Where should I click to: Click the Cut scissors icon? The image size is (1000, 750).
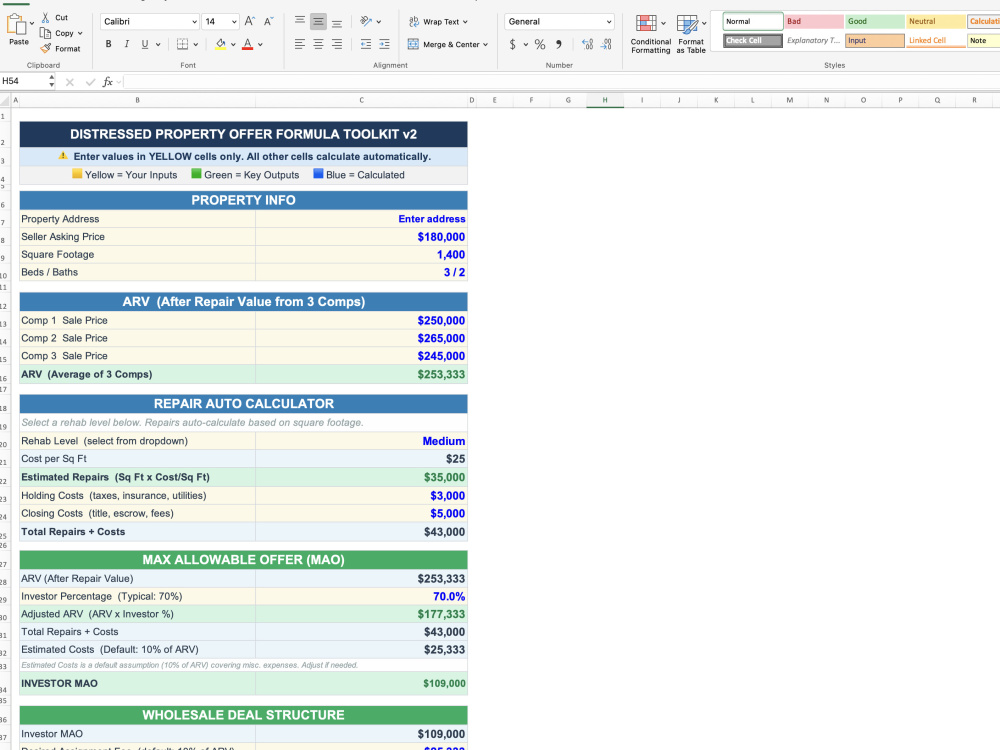[45, 18]
